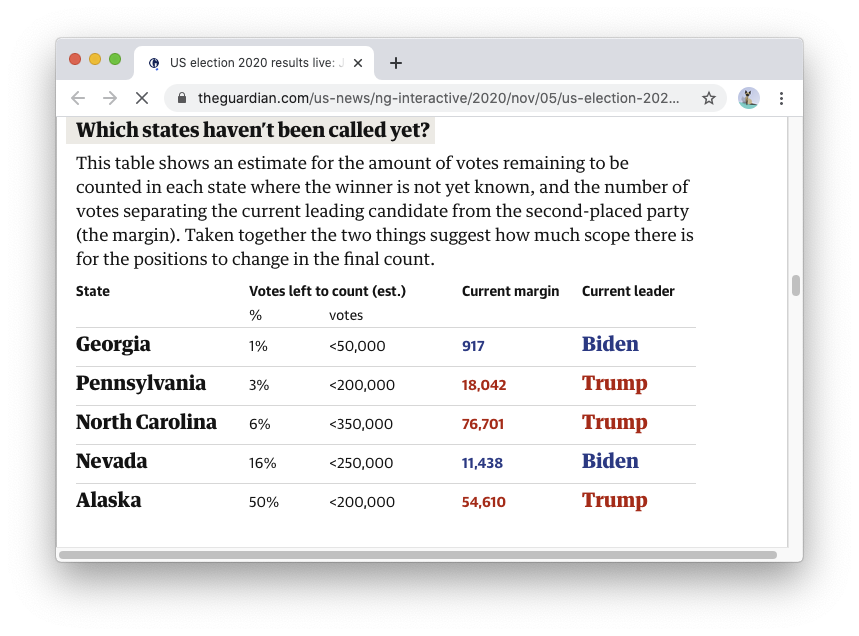View site security lock info

[182, 98]
